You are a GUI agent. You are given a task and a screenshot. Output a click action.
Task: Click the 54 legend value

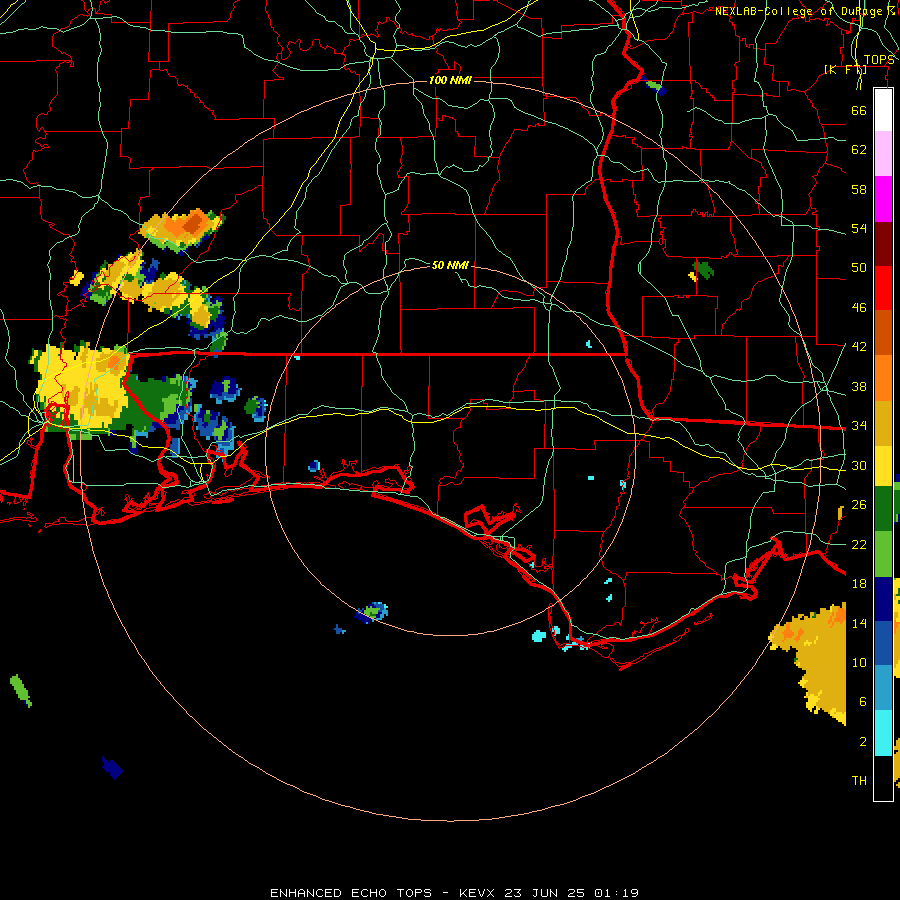coord(859,228)
